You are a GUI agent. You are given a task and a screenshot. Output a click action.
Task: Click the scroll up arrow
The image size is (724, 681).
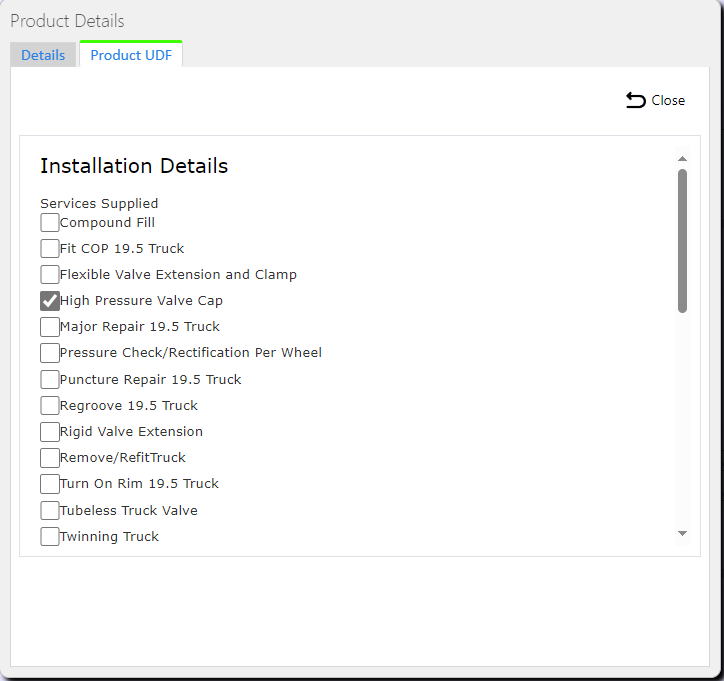pos(682,159)
